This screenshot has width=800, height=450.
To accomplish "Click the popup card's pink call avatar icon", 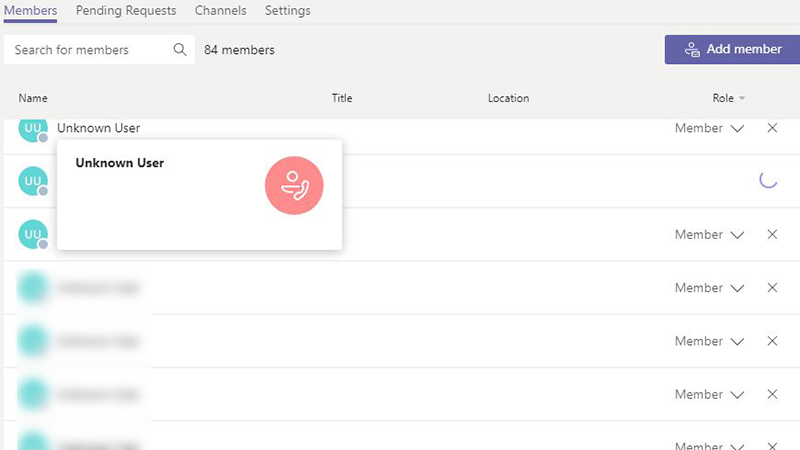I will click(294, 185).
